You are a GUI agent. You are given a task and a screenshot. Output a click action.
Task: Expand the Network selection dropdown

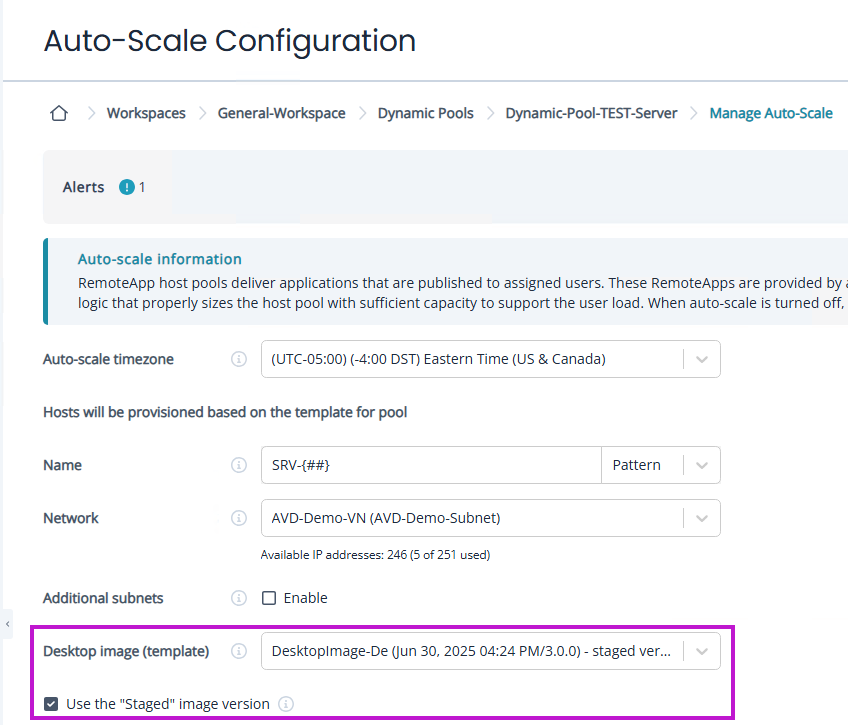[x=702, y=518]
